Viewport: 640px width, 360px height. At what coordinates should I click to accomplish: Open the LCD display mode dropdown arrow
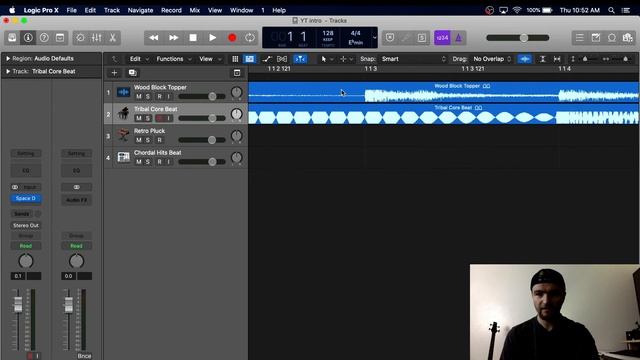pos(374,38)
